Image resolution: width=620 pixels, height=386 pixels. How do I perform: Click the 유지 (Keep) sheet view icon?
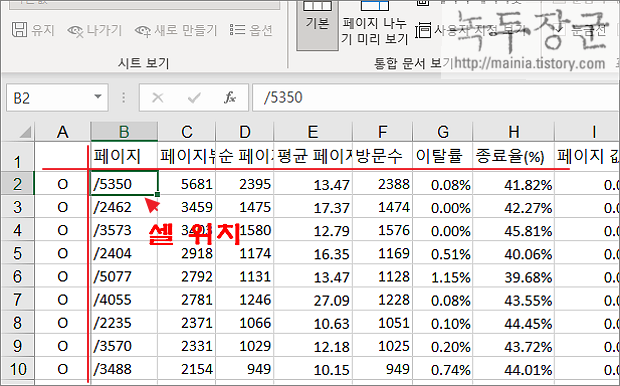click(20, 30)
